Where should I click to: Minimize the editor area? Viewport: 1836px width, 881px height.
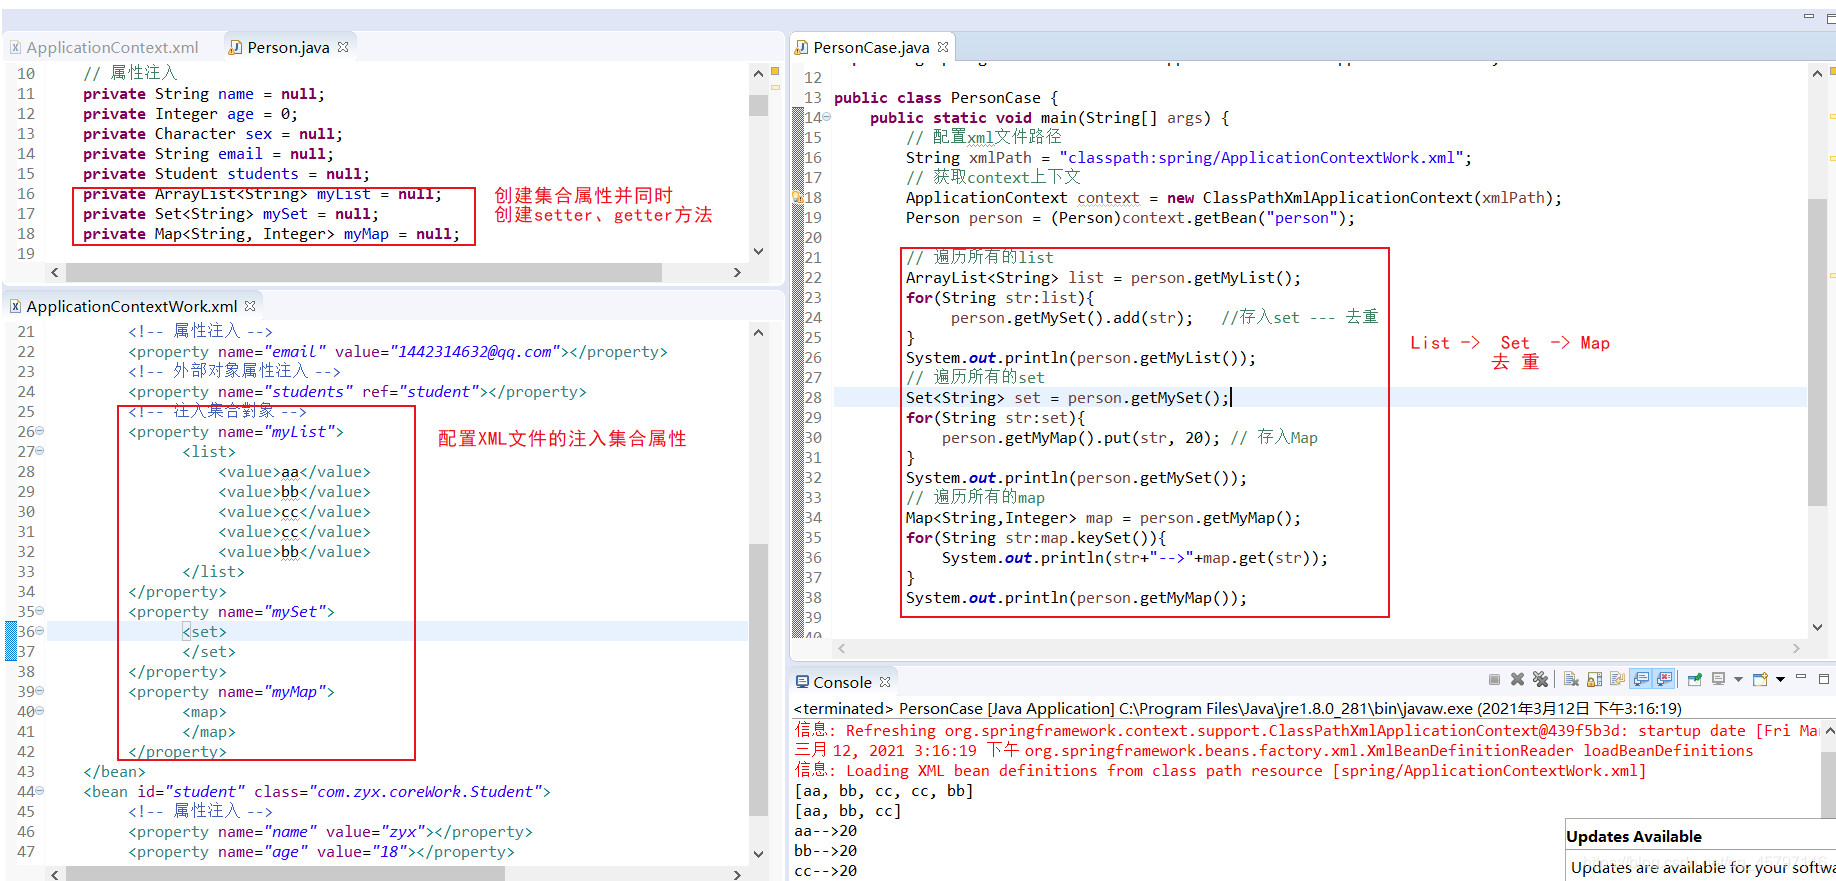(1808, 16)
